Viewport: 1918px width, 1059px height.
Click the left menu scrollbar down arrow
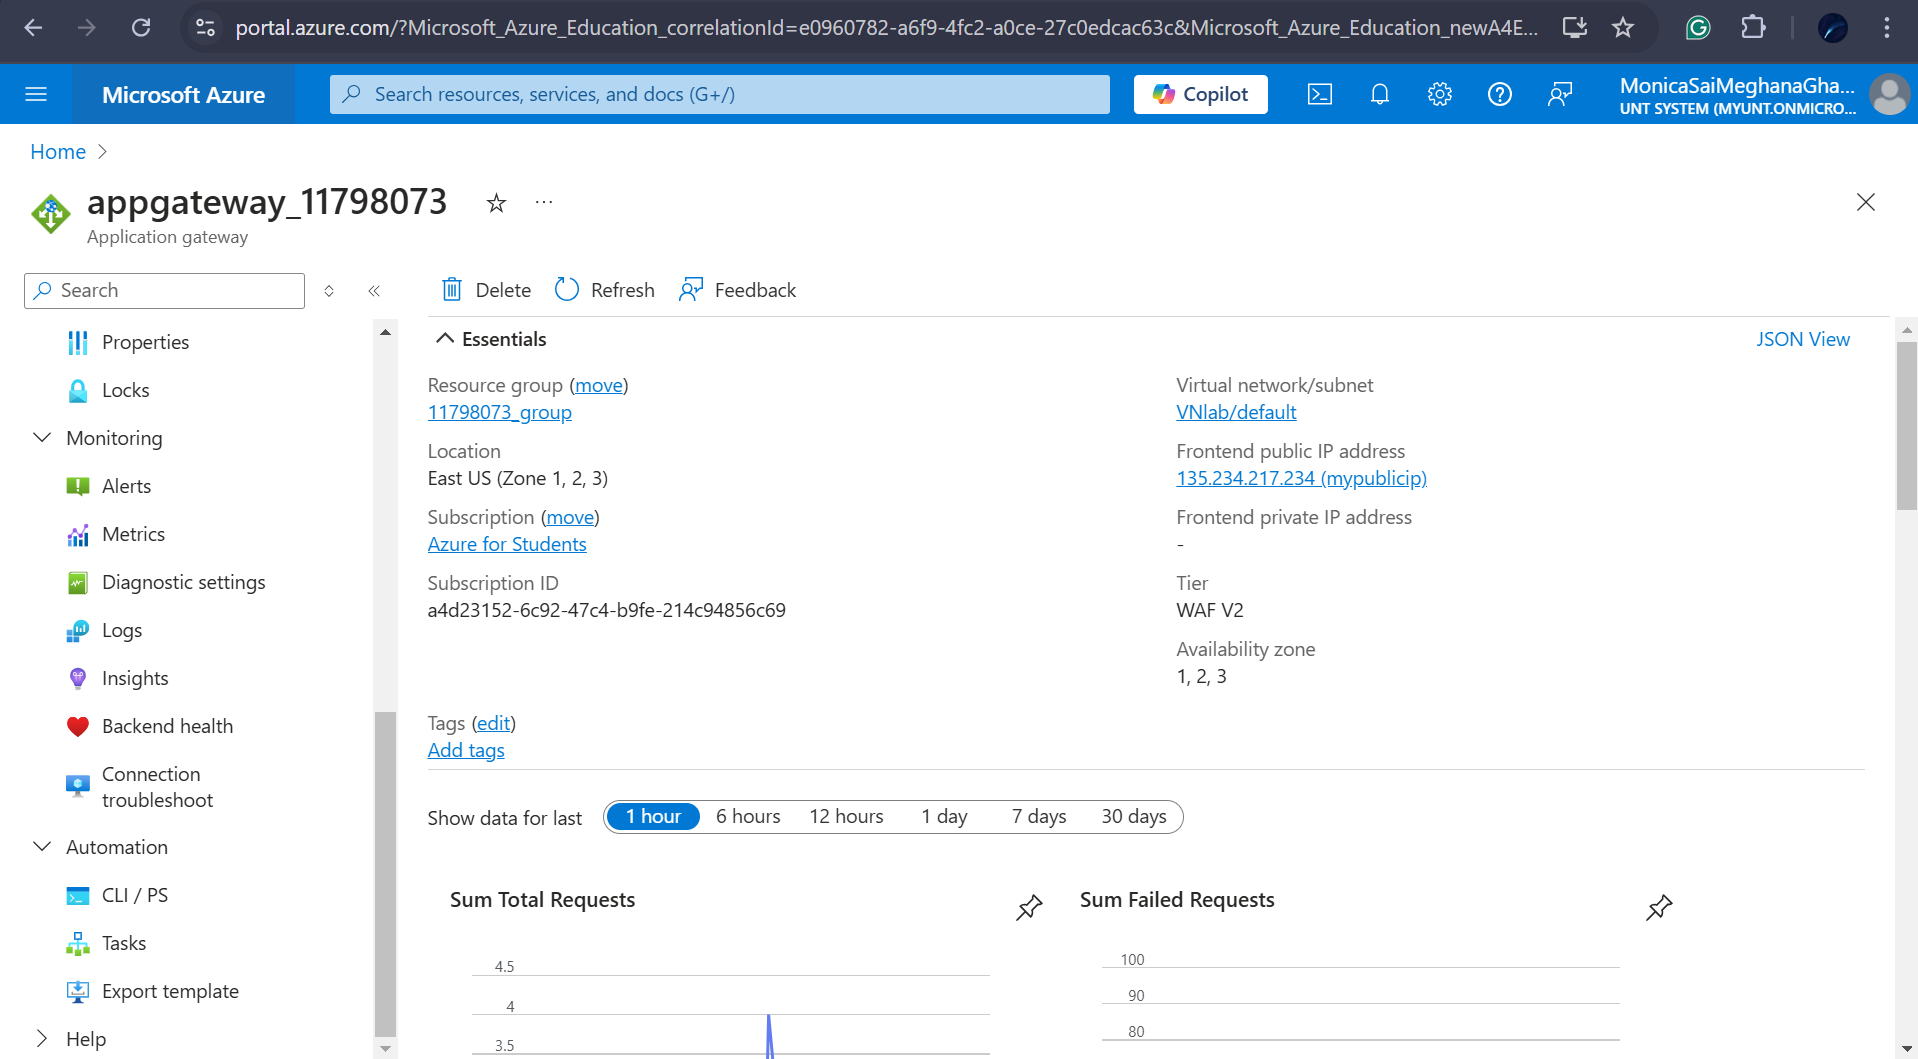(385, 1048)
